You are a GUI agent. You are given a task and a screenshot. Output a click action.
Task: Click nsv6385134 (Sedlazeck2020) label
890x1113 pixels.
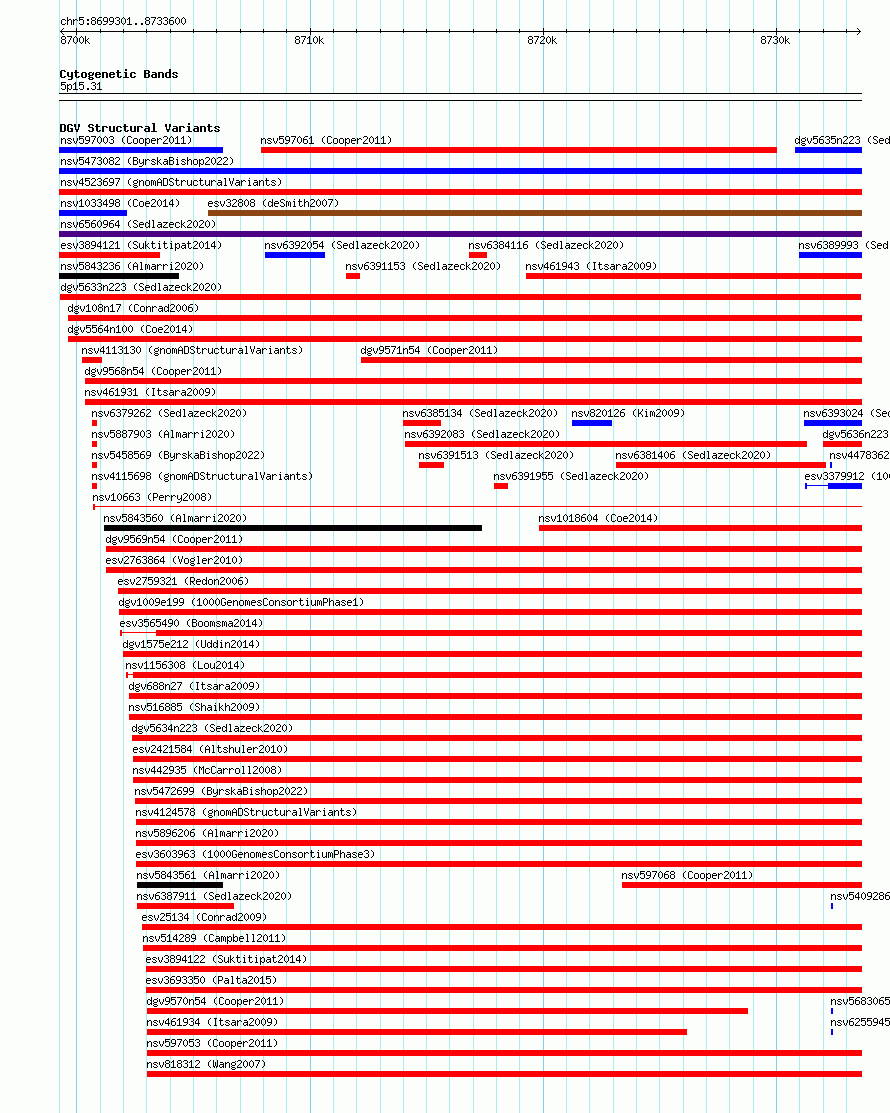pos(480,413)
